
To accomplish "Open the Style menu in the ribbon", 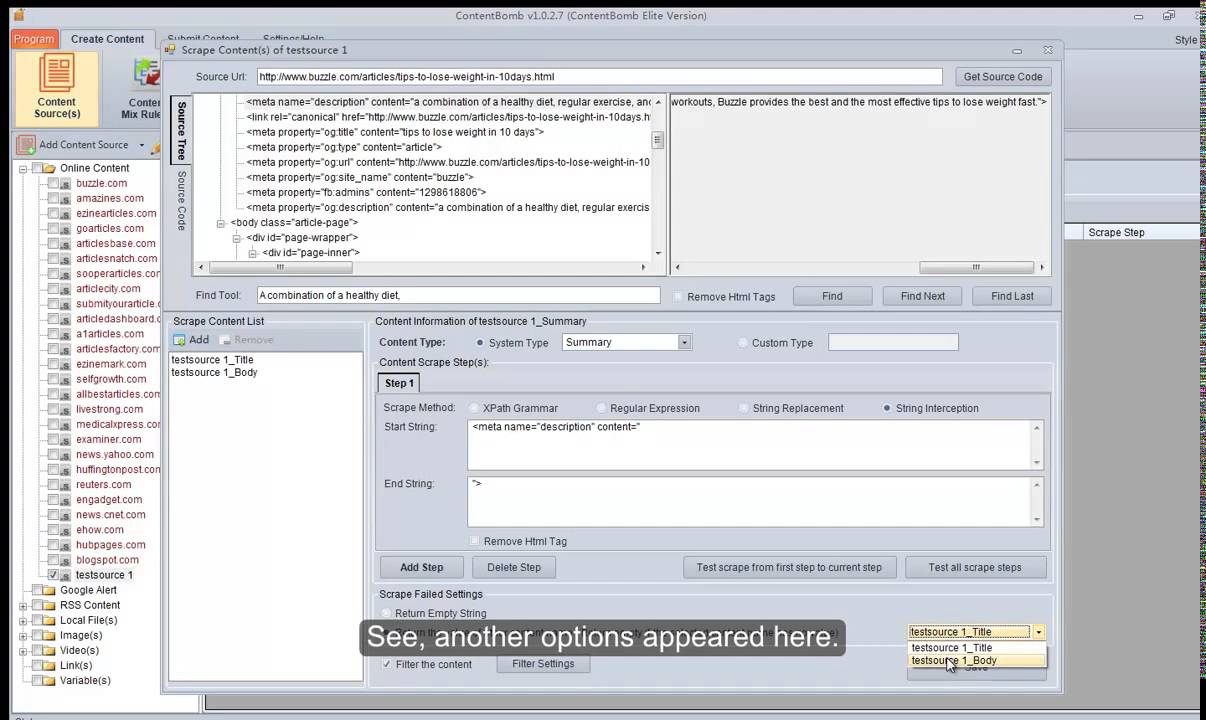I will (x=1186, y=40).
